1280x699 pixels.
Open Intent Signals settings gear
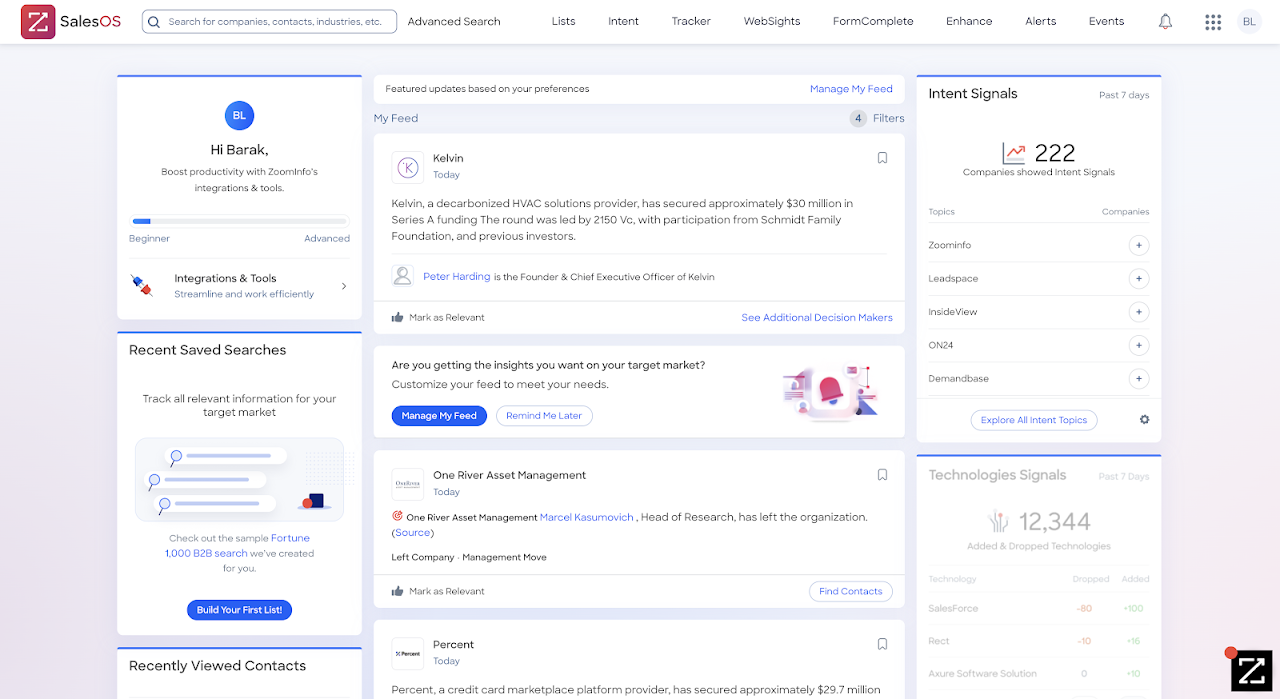click(x=1144, y=420)
